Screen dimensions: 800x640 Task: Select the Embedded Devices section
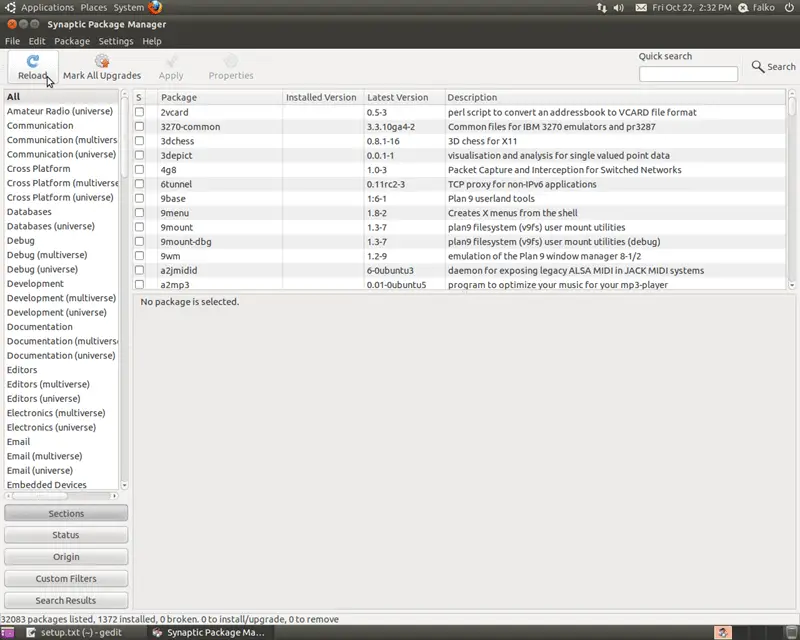click(x=61, y=484)
